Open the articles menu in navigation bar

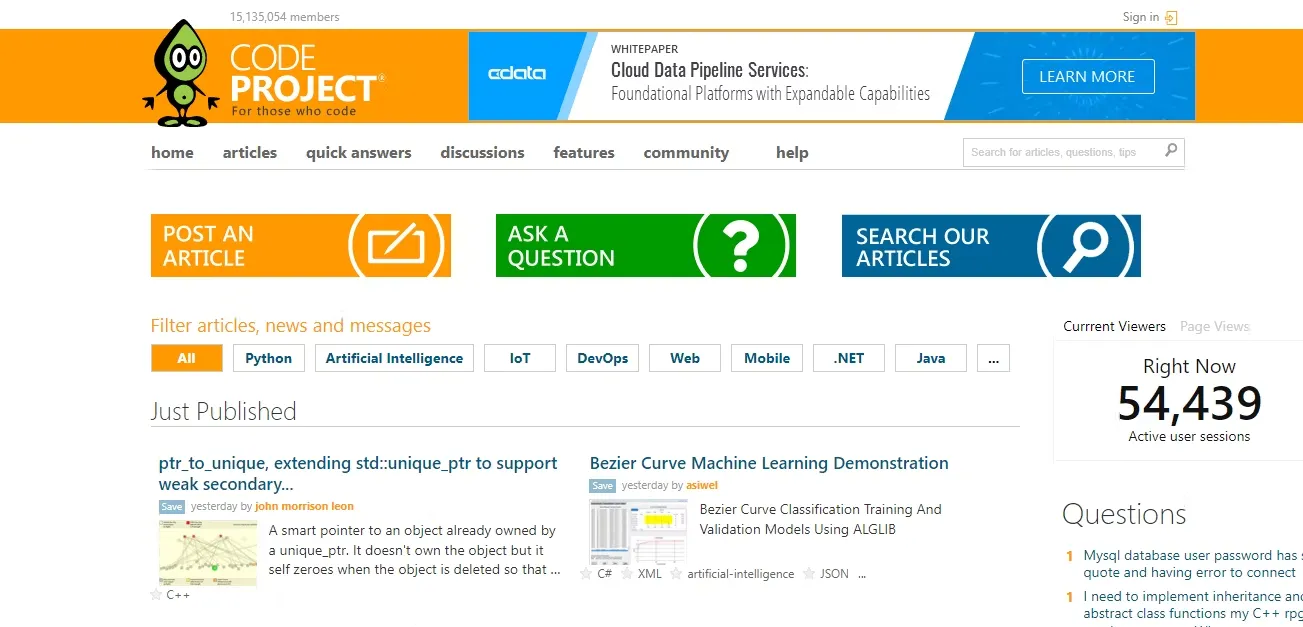pyautogui.click(x=249, y=153)
